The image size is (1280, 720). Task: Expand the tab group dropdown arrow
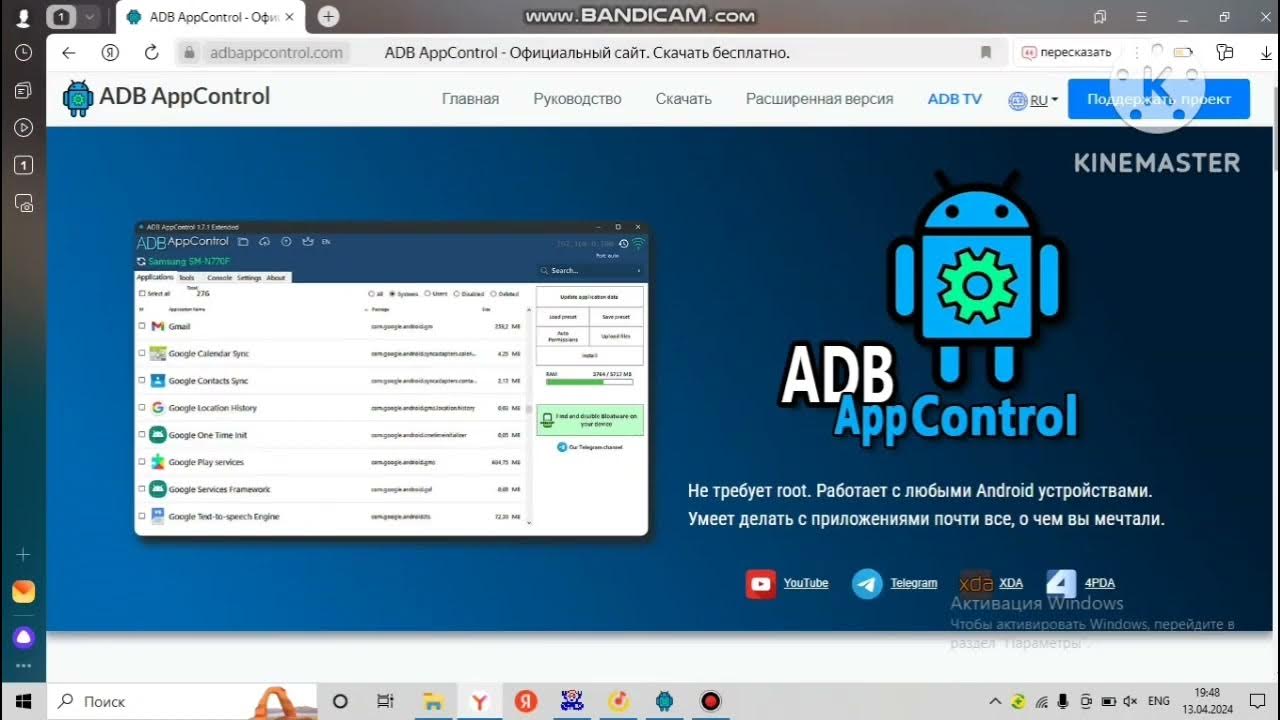pyautogui.click(x=89, y=17)
